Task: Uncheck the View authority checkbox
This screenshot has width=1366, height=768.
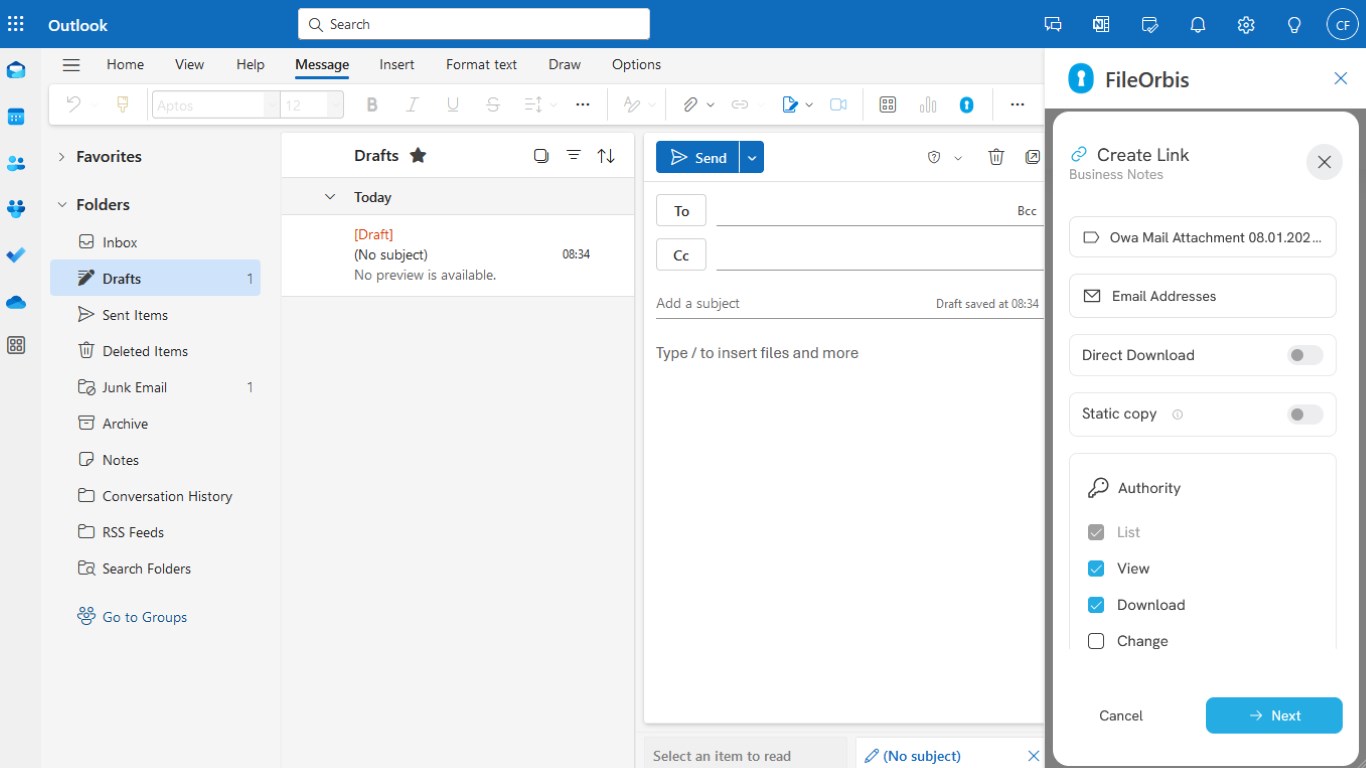Action: [1096, 569]
